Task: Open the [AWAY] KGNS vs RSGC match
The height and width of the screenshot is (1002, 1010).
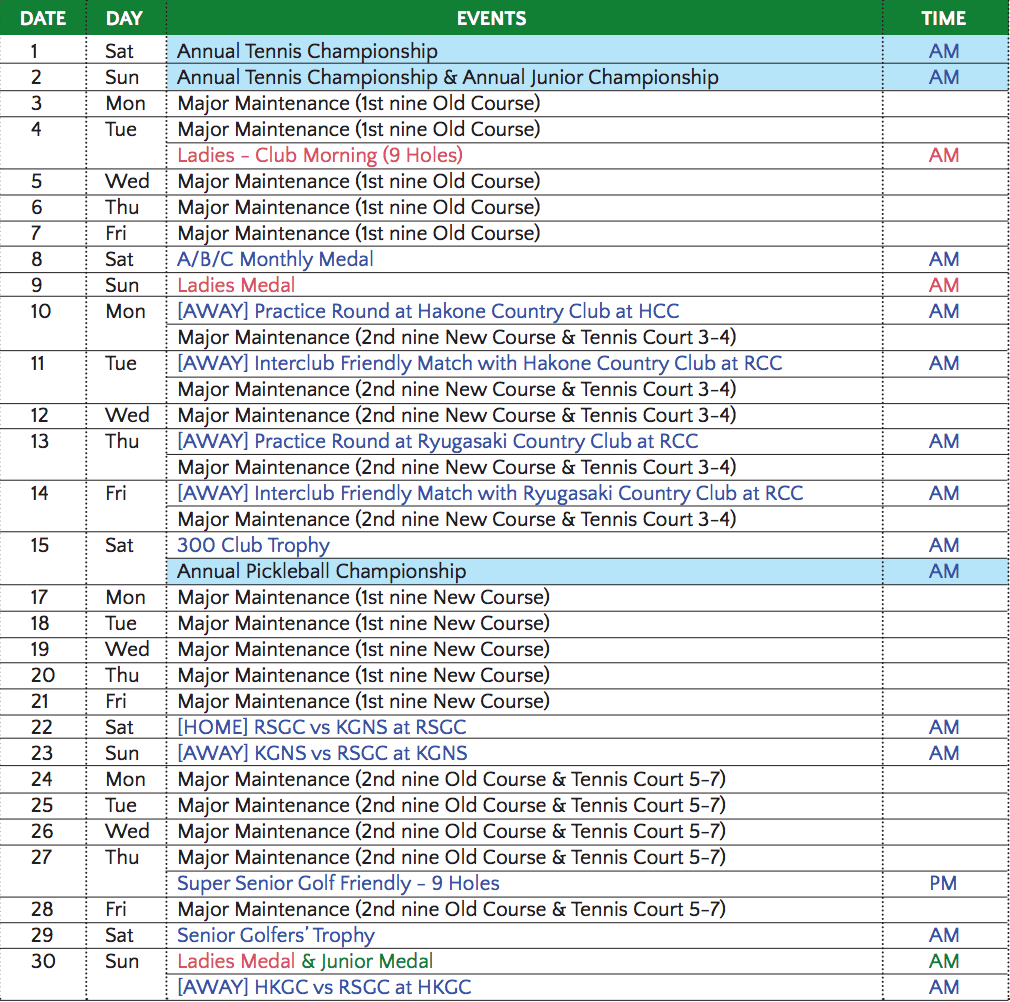Action: point(322,753)
